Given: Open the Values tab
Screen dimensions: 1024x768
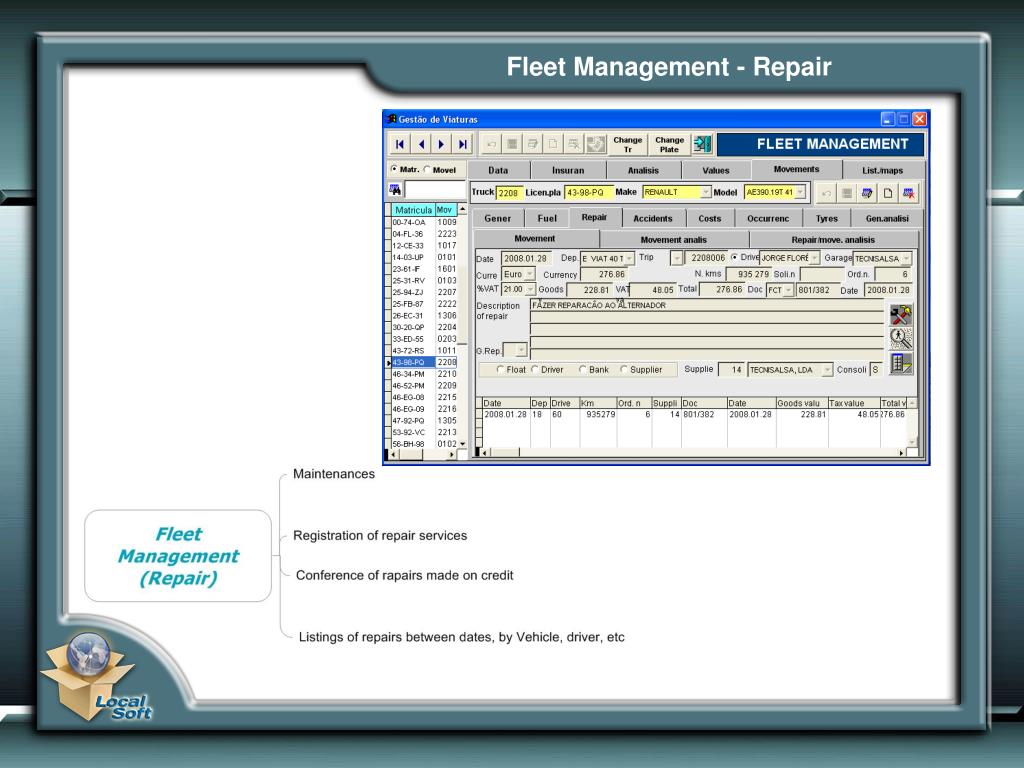Looking at the screenshot, I should click(x=716, y=170).
